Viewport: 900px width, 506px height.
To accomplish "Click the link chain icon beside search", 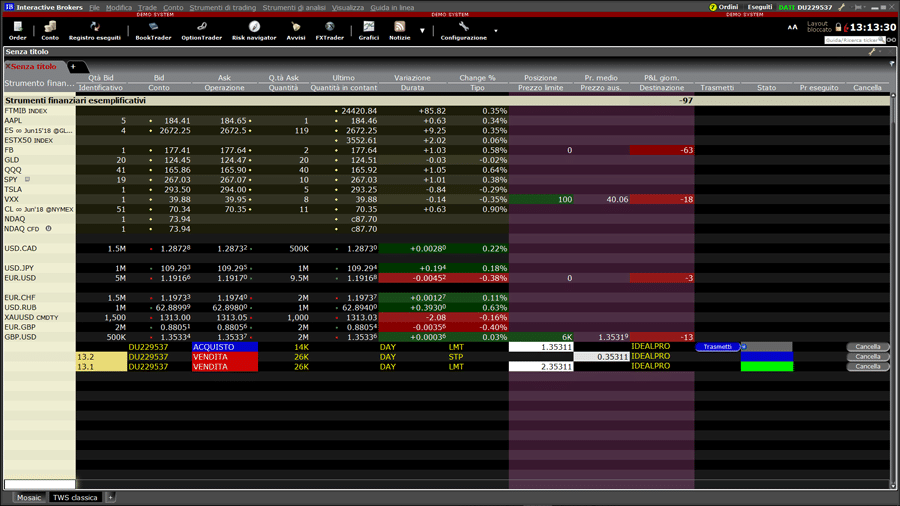I will (891, 40).
